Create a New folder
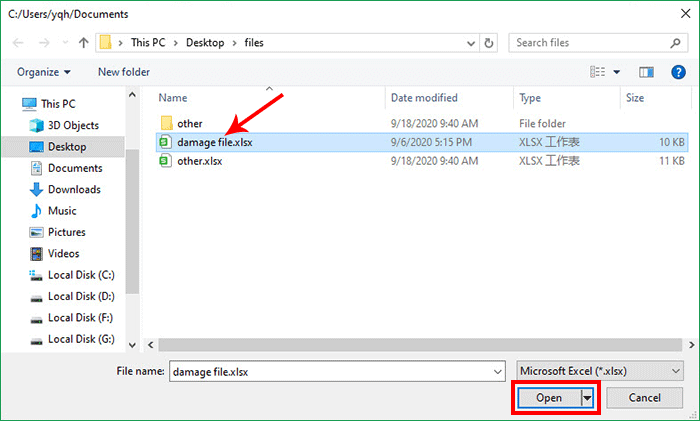The width and height of the screenshot is (700, 421). [124, 72]
